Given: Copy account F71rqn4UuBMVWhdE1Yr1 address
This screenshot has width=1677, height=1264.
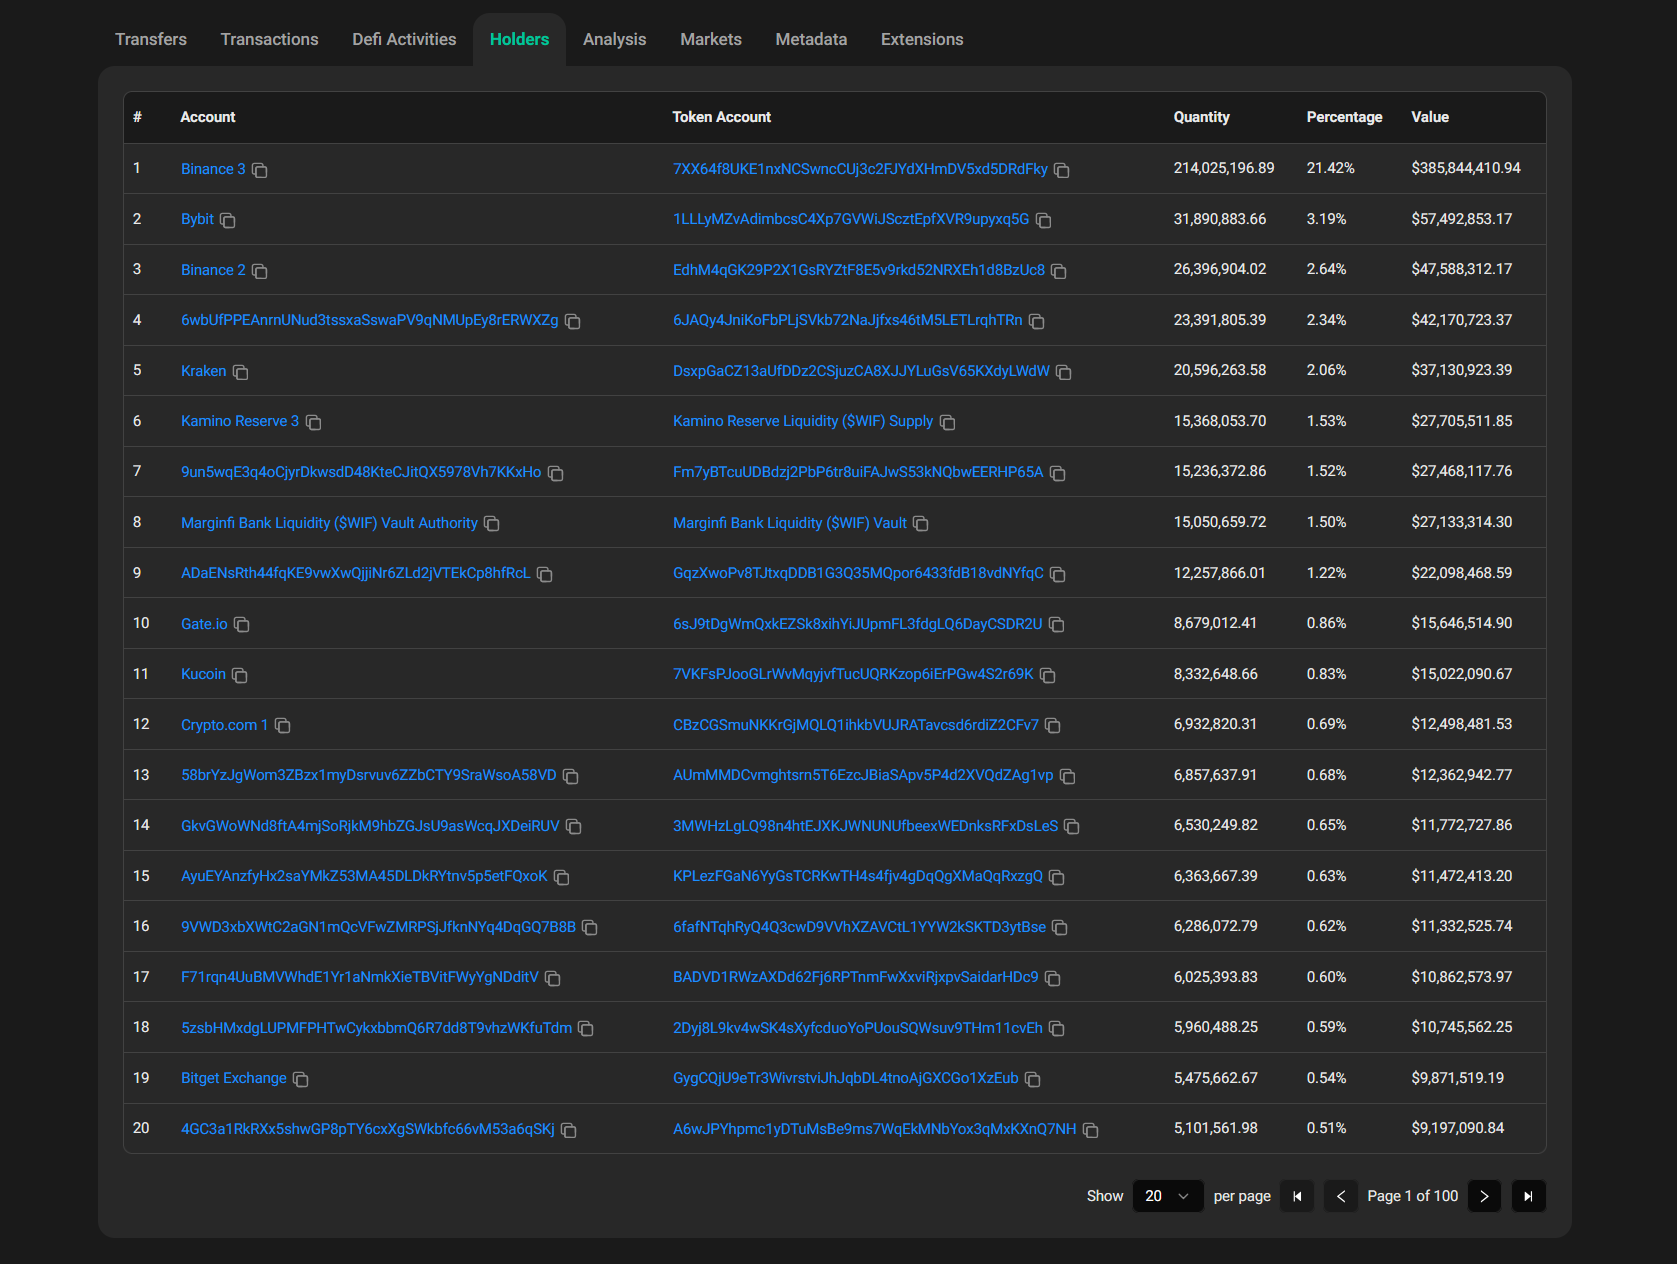Looking at the screenshot, I should 553,978.
